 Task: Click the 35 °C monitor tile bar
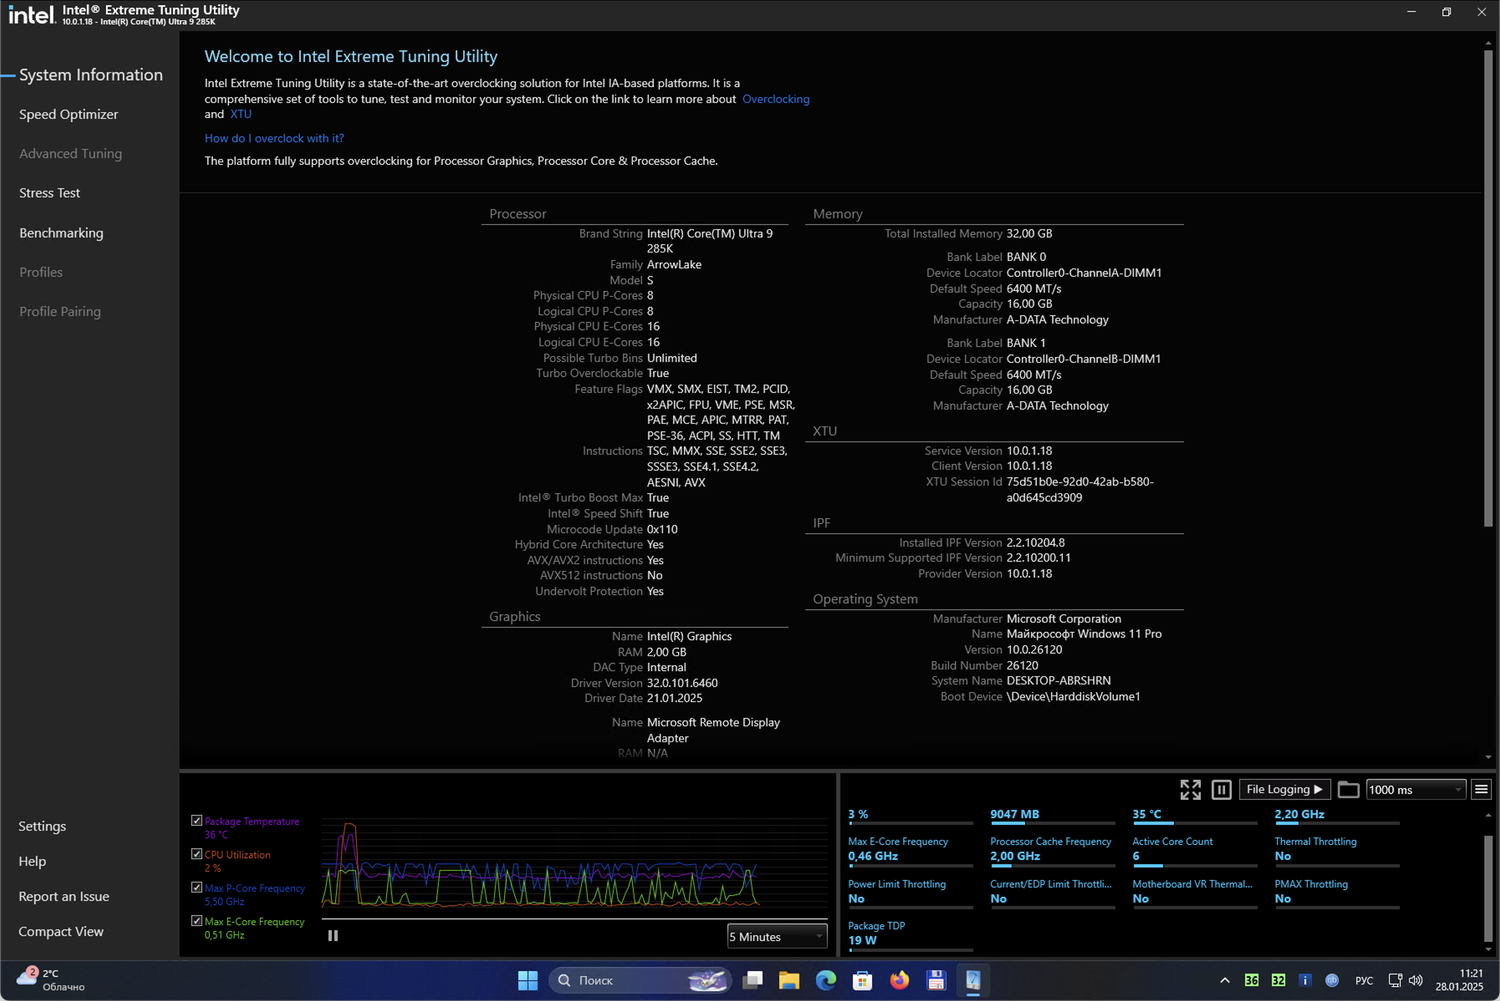1194,824
